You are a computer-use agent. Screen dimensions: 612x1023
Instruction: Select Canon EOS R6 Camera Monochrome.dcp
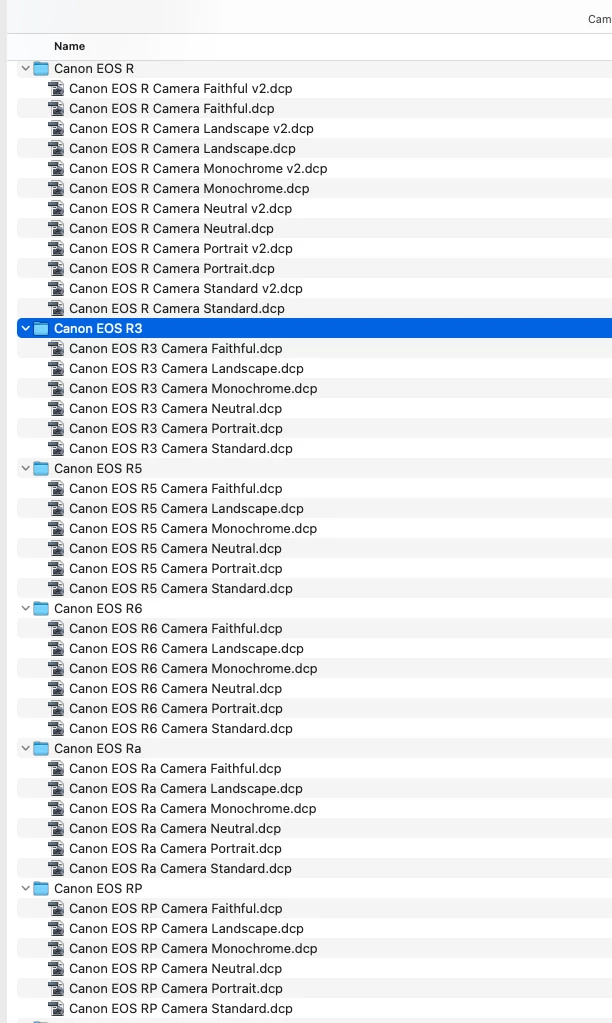tap(193, 668)
